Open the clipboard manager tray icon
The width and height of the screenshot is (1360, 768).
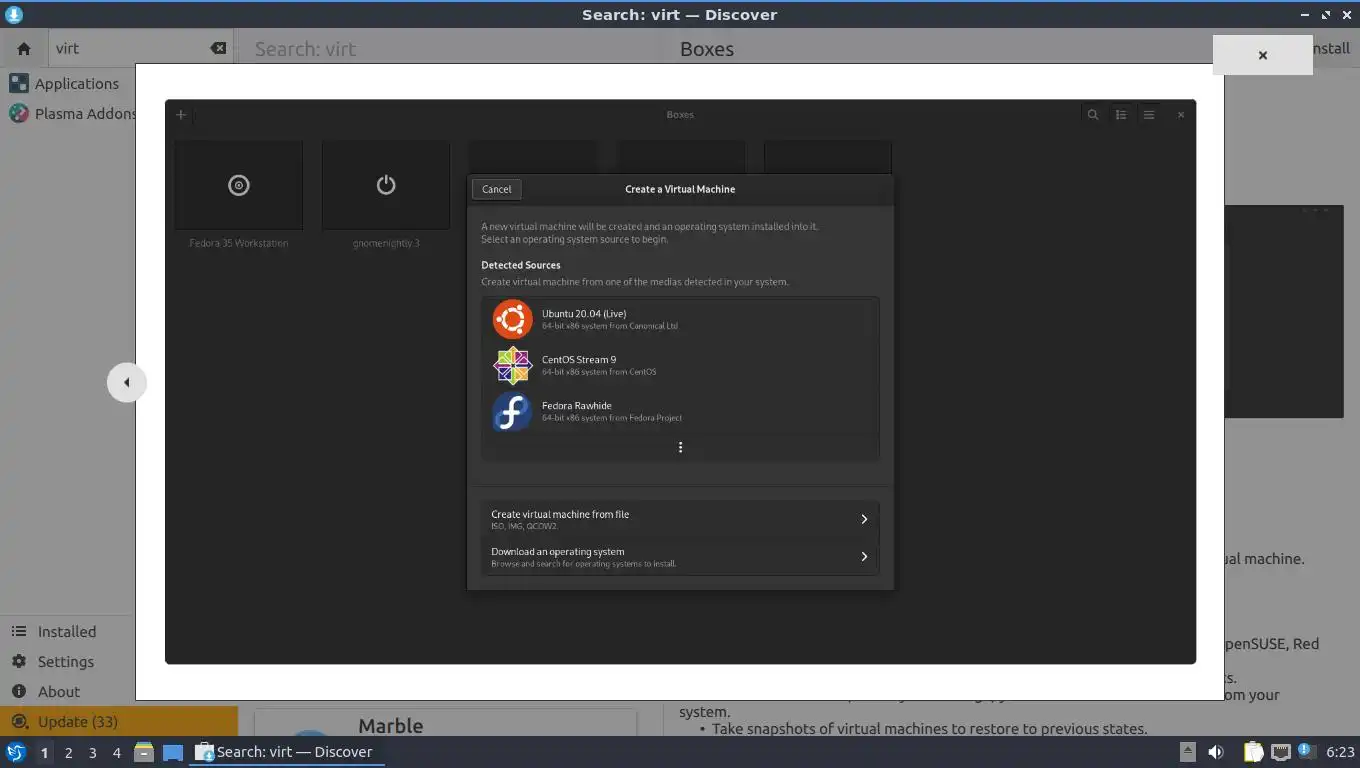click(1253, 752)
